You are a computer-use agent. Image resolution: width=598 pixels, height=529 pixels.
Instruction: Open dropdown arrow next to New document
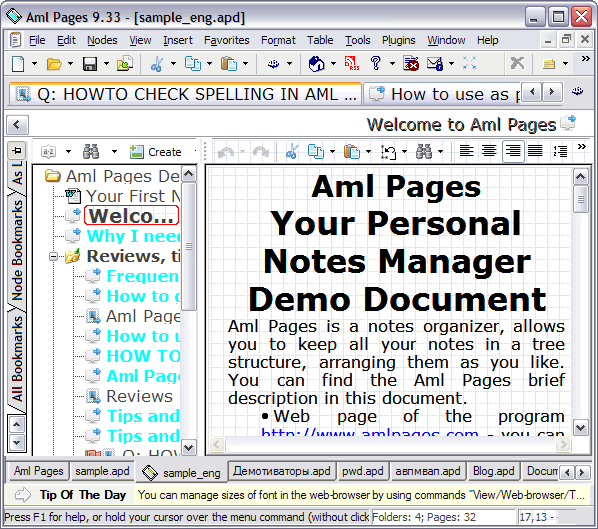[34, 64]
